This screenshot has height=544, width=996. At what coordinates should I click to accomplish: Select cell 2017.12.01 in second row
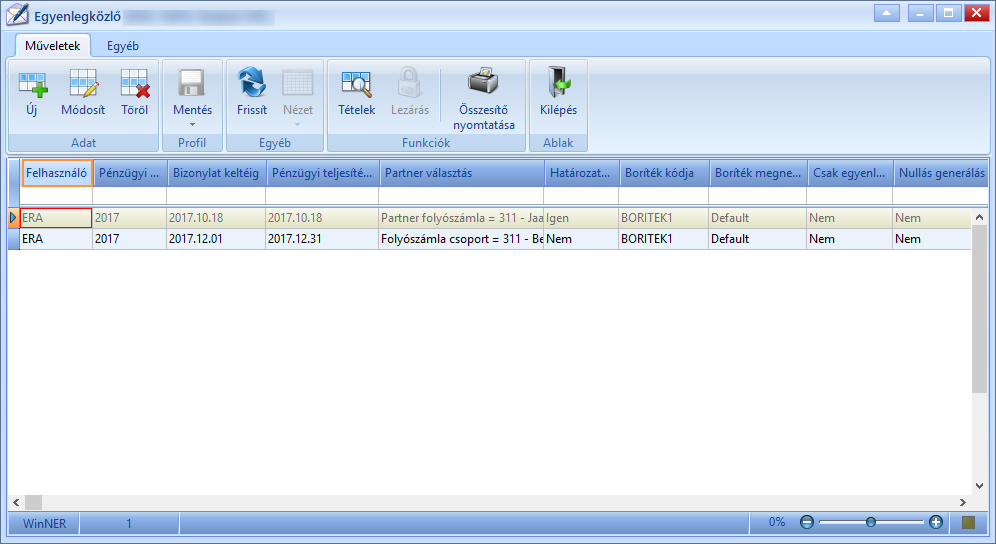point(216,239)
